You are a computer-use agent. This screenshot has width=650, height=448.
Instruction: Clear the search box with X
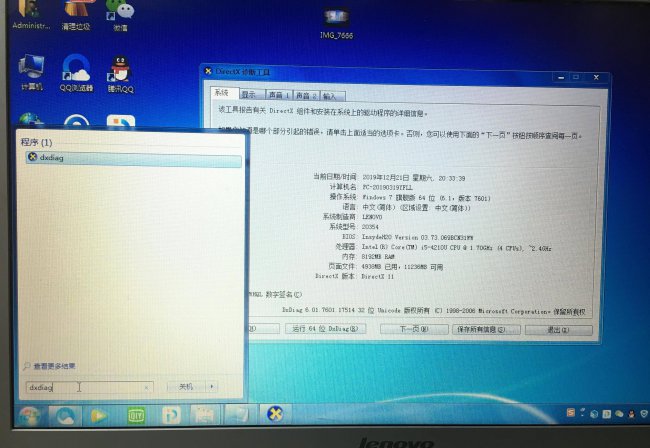pyautogui.click(x=146, y=387)
